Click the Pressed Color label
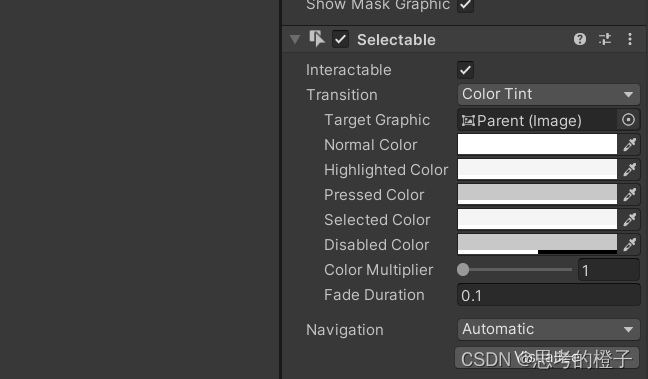 (374, 195)
